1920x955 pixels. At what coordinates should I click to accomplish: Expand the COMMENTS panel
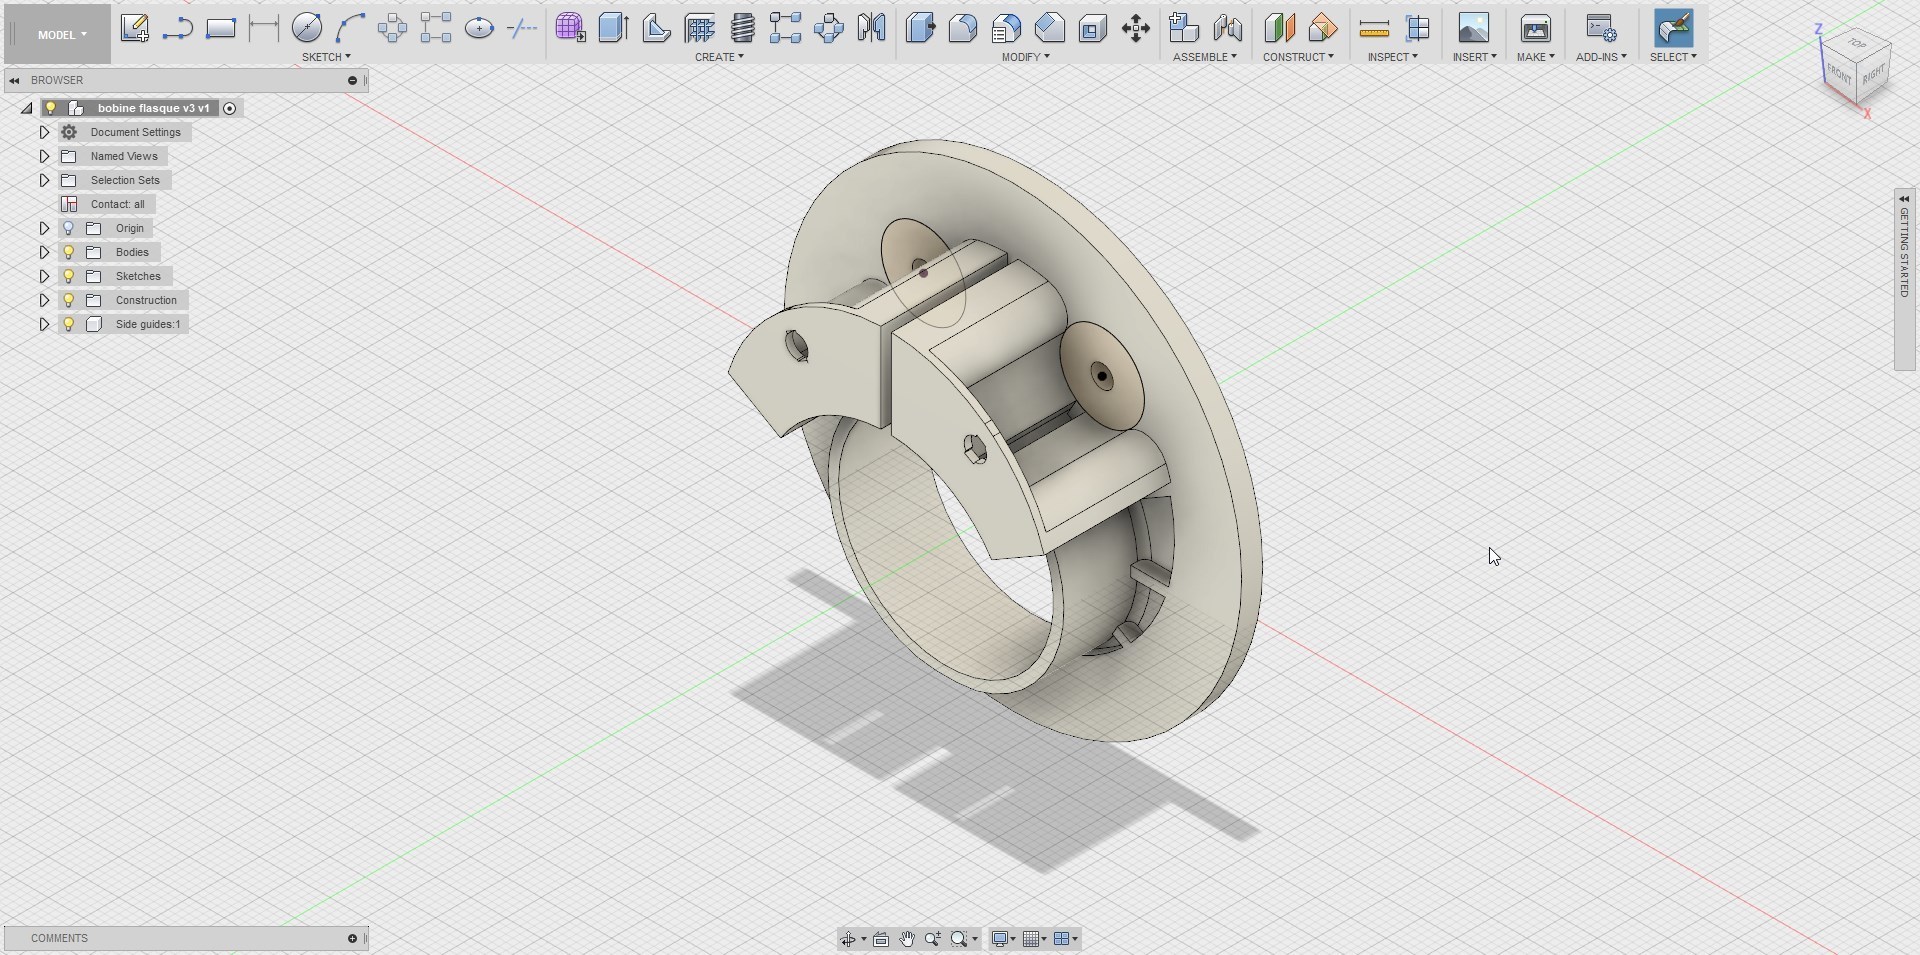coord(352,938)
